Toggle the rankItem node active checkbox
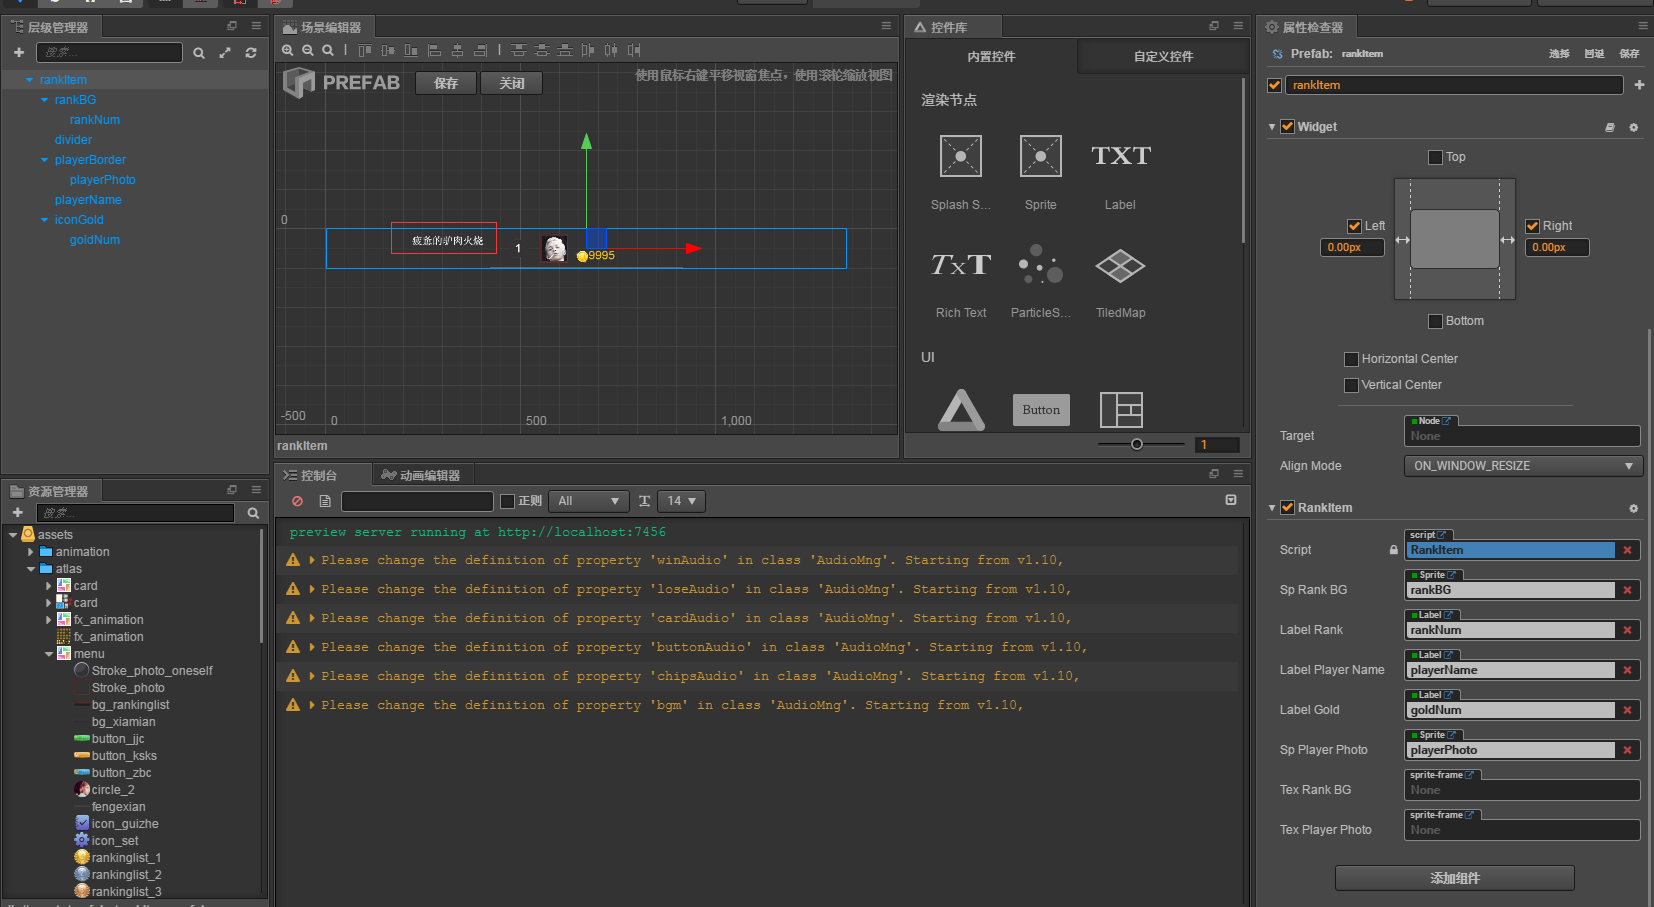 pyautogui.click(x=1274, y=85)
